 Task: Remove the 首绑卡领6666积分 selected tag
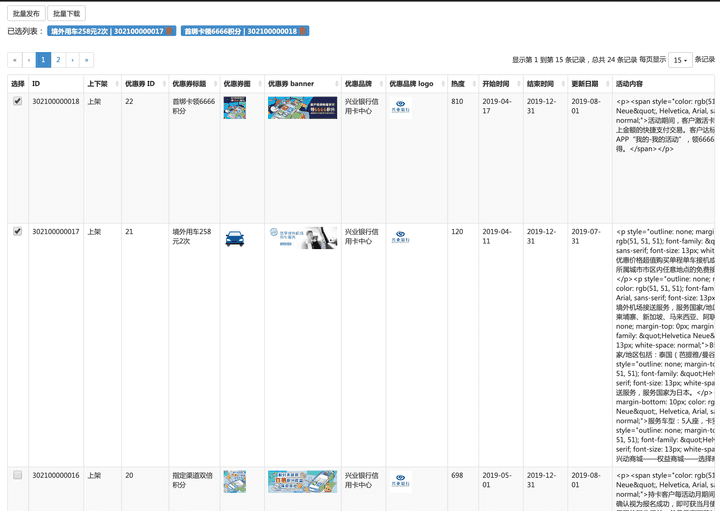(303, 31)
